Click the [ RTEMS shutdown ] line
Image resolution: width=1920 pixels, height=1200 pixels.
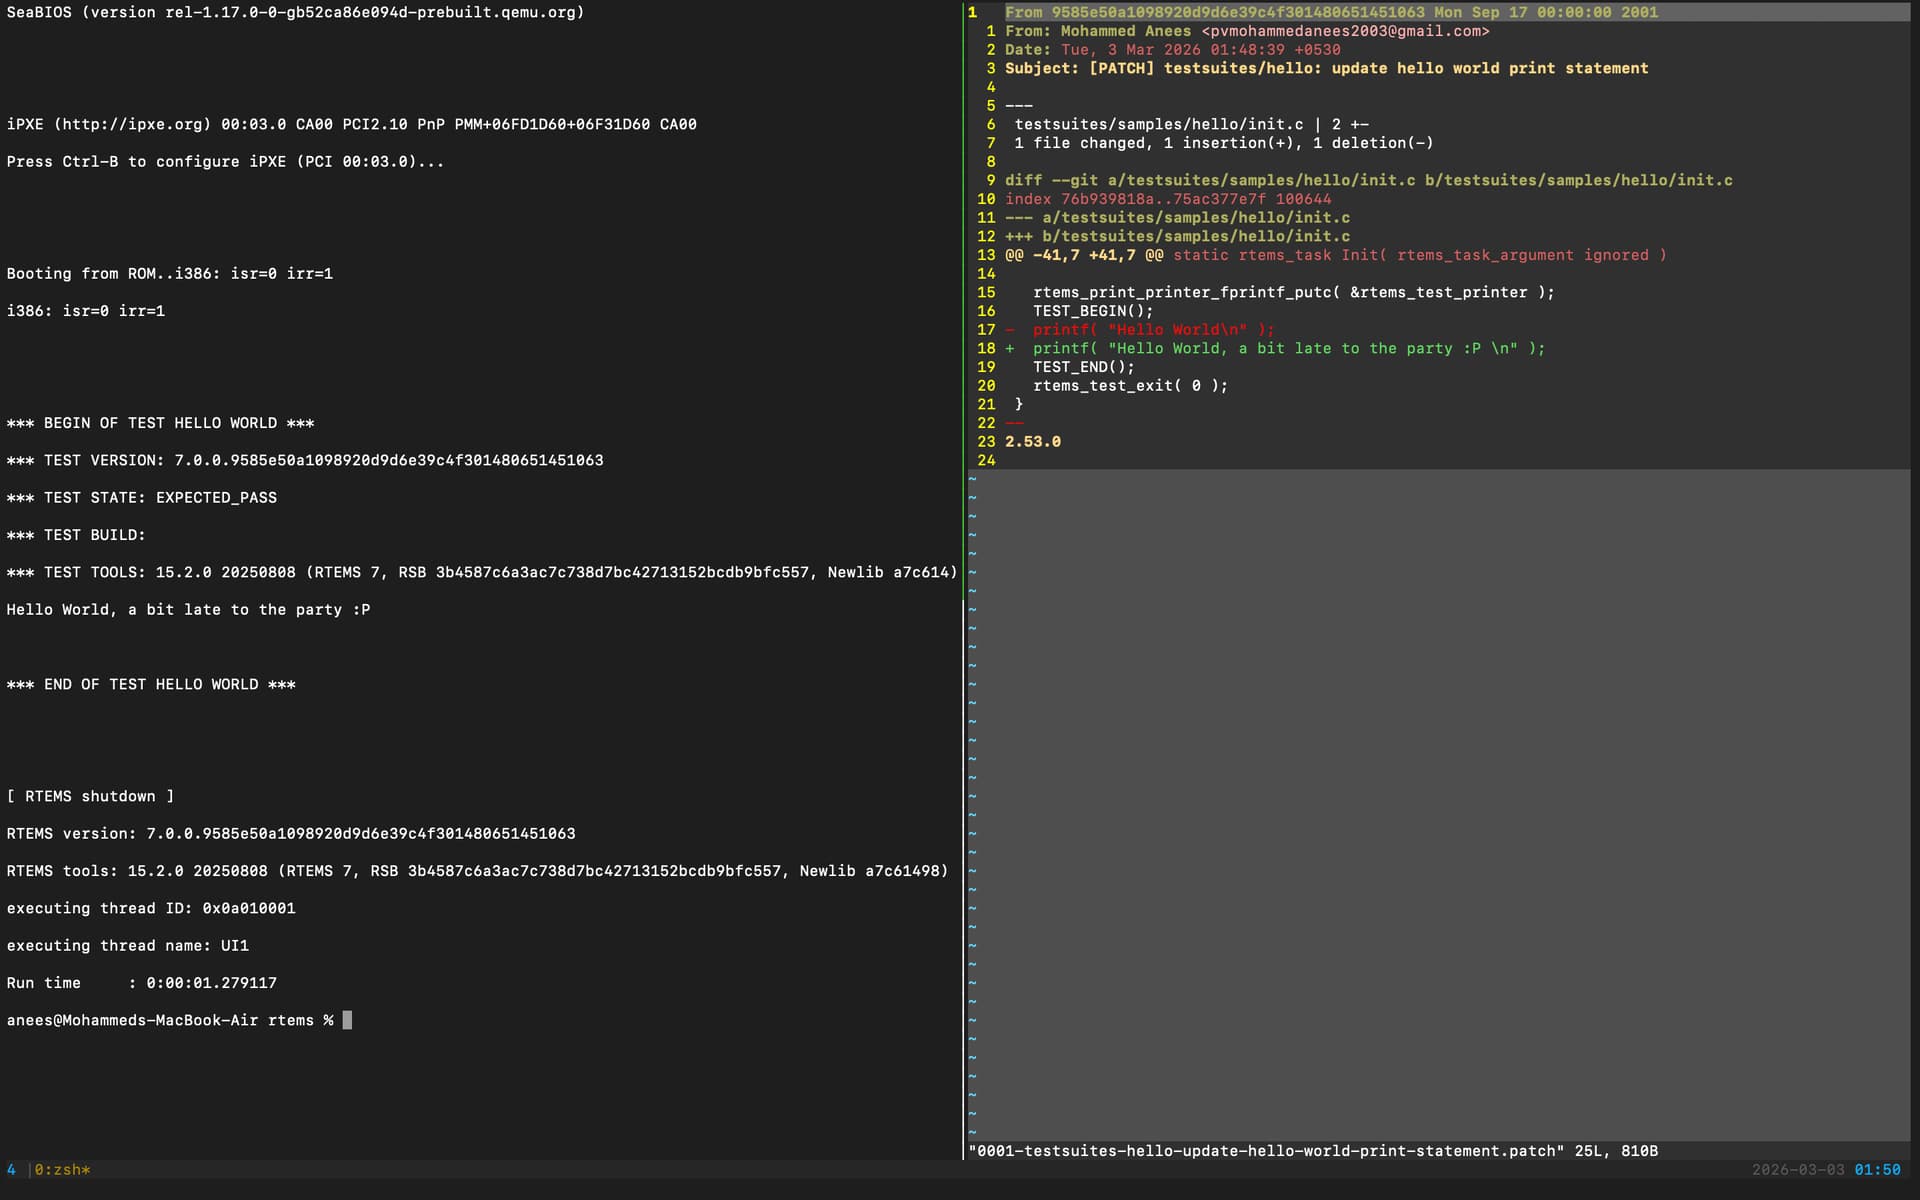click(x=90, y=797)
